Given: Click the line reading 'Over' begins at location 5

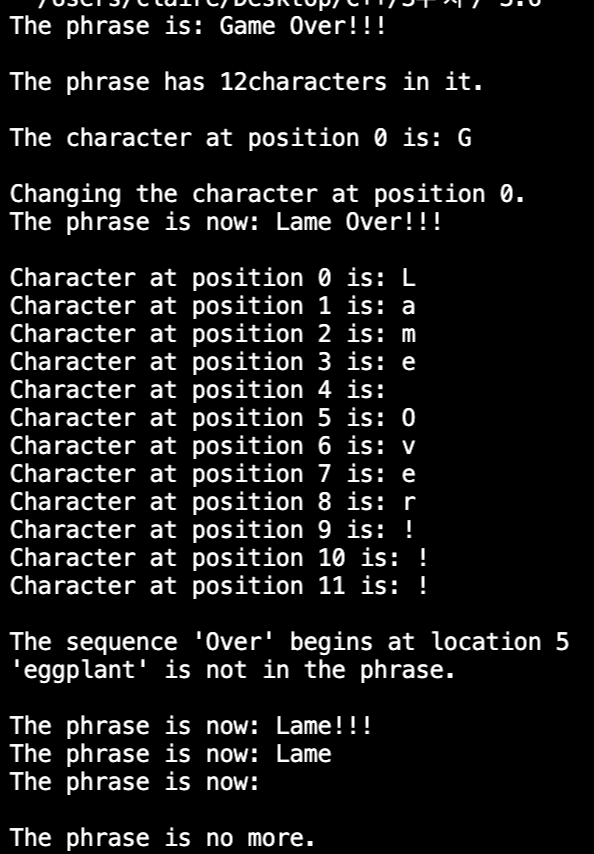Looking at the screenshot, I should 289,642.
